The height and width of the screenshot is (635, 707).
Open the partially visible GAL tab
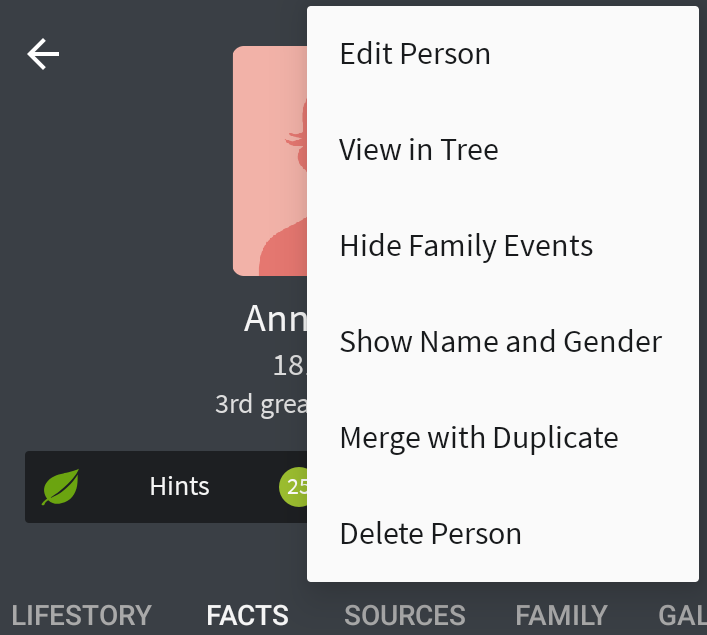[682, 615]
